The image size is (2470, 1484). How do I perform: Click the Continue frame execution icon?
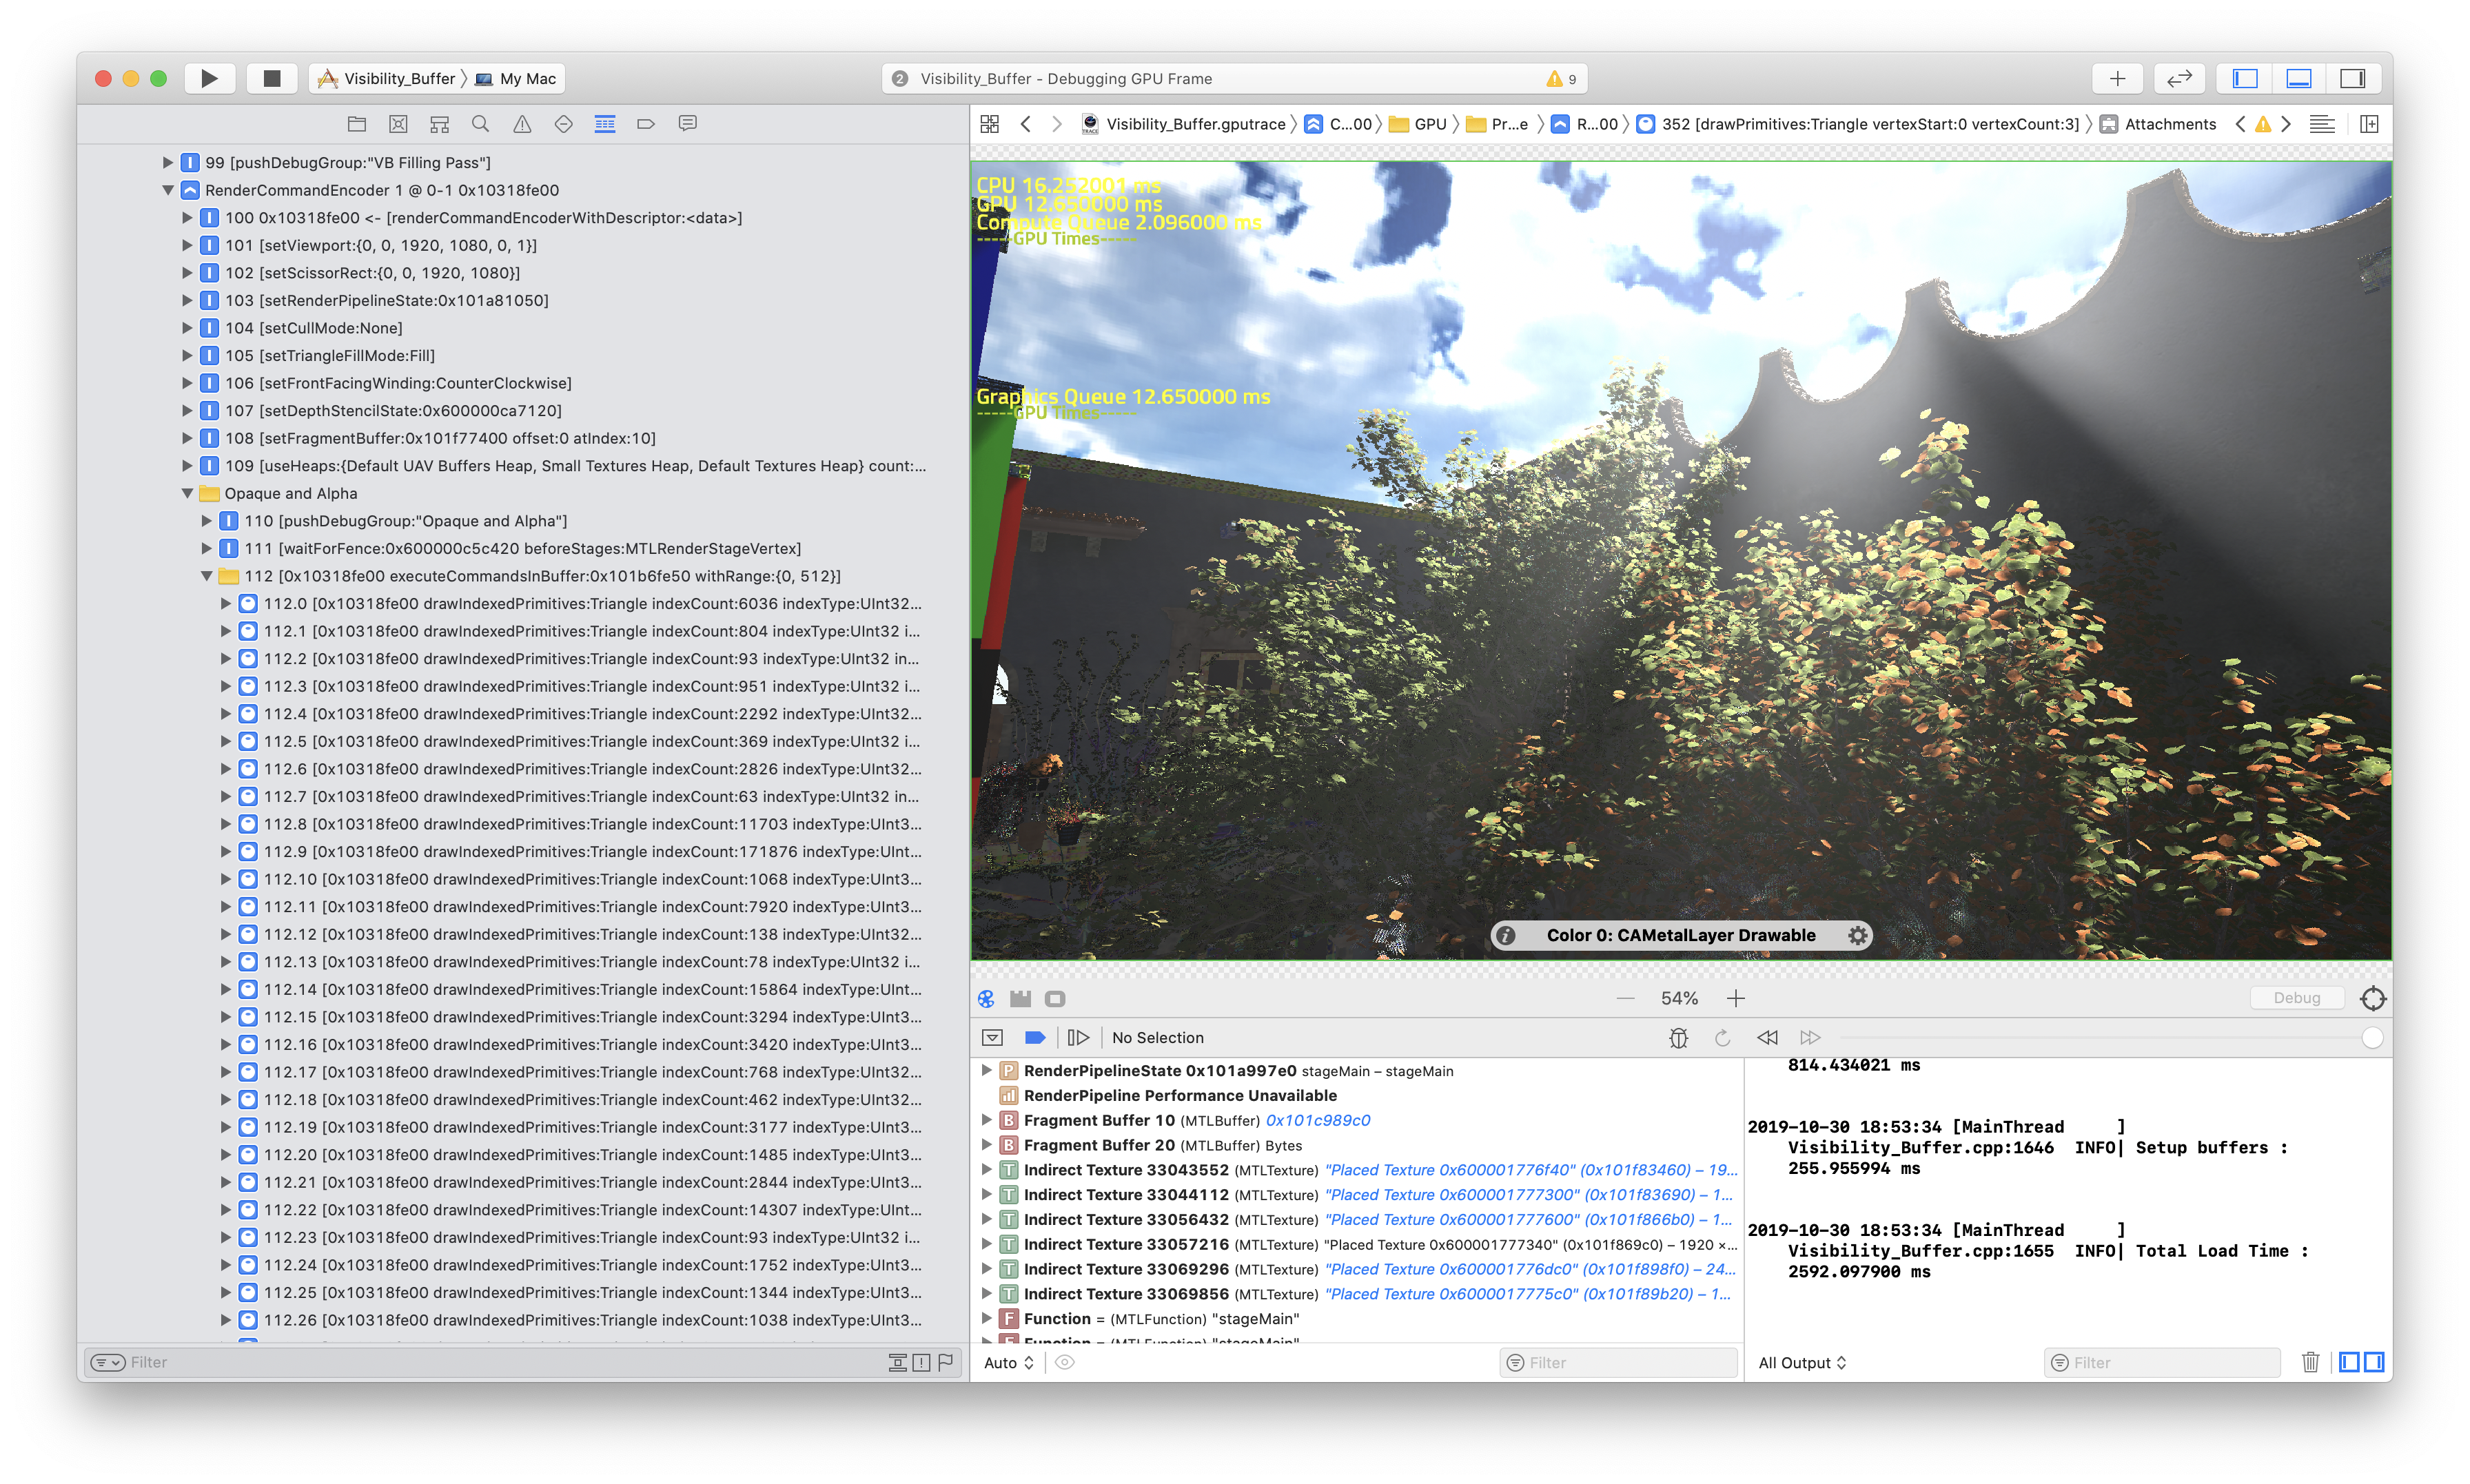tap(1078, 1038)
